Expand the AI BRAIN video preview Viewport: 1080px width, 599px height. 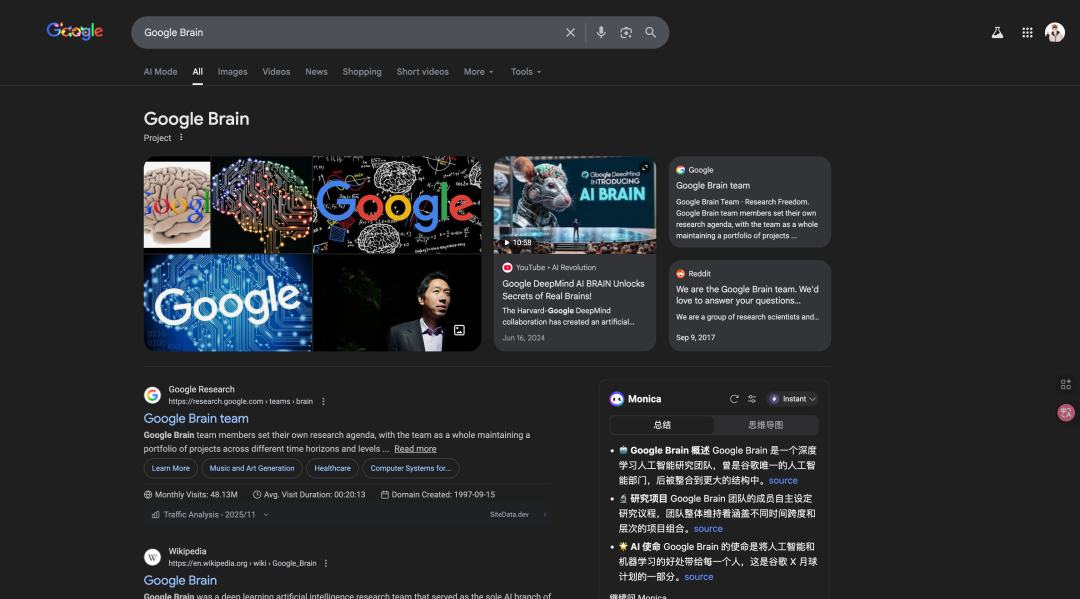pos(645,167)
